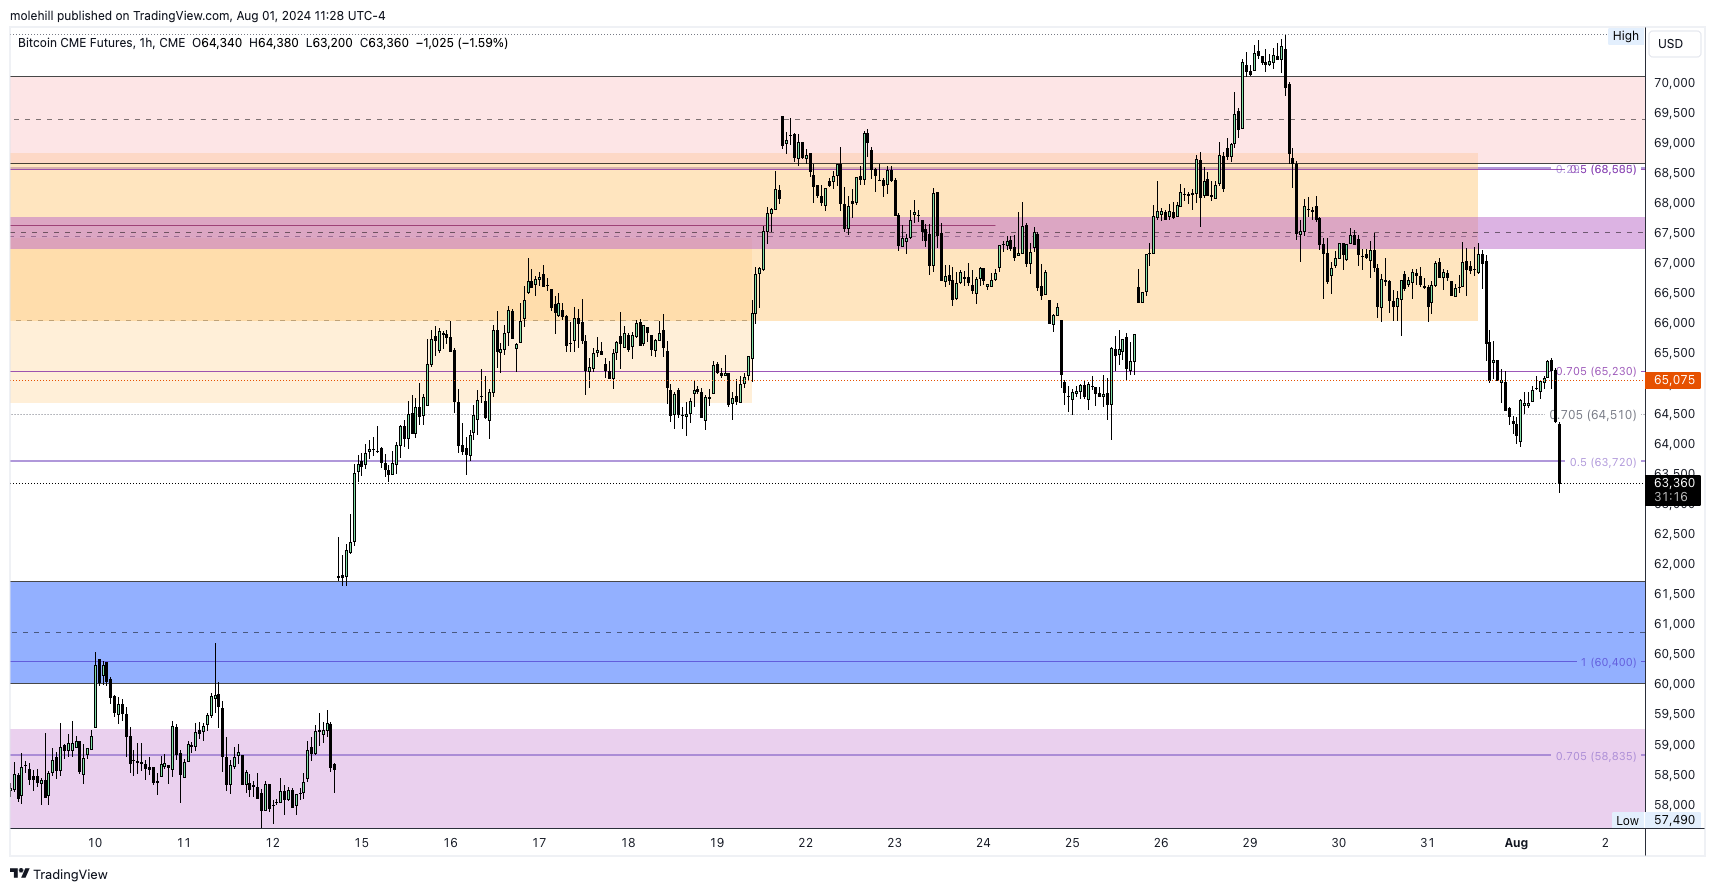Click 58,000 on the price axis

1674,805
